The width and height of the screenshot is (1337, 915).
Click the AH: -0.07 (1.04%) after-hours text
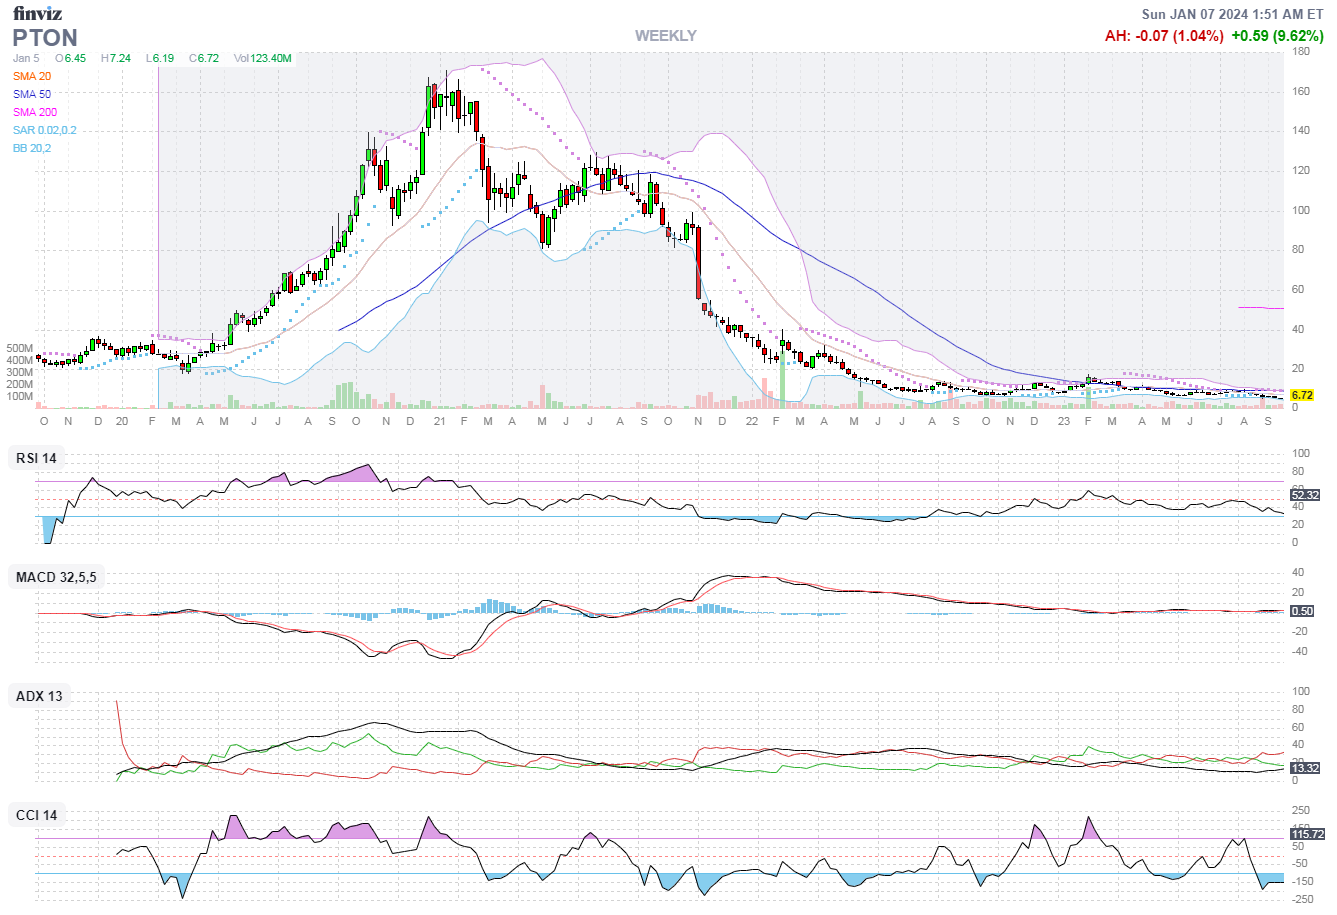(x=1164, y=36)
